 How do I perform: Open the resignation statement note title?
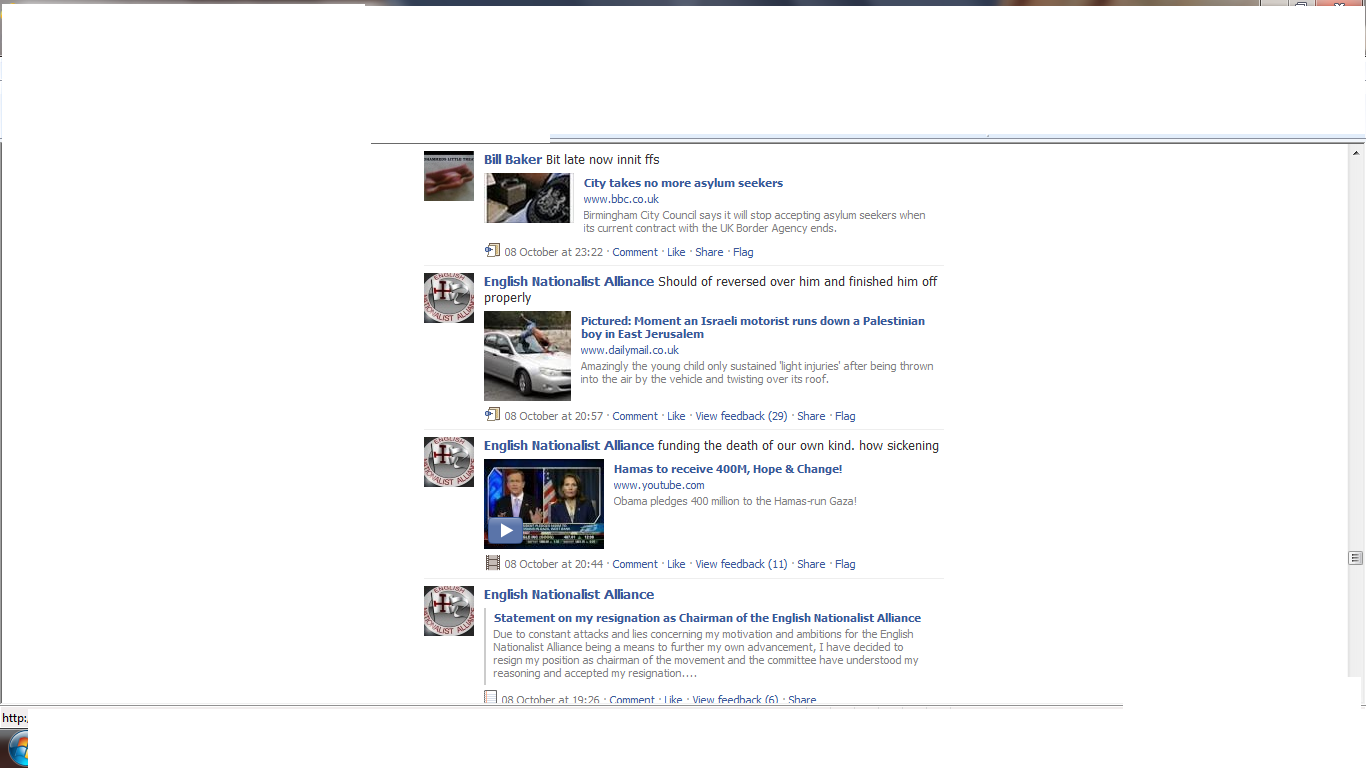click(707, 618)
